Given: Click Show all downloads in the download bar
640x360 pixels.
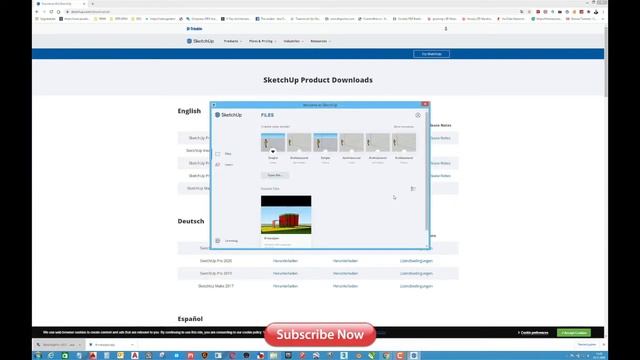Looking at the screenshot, I should click(587, 345).
